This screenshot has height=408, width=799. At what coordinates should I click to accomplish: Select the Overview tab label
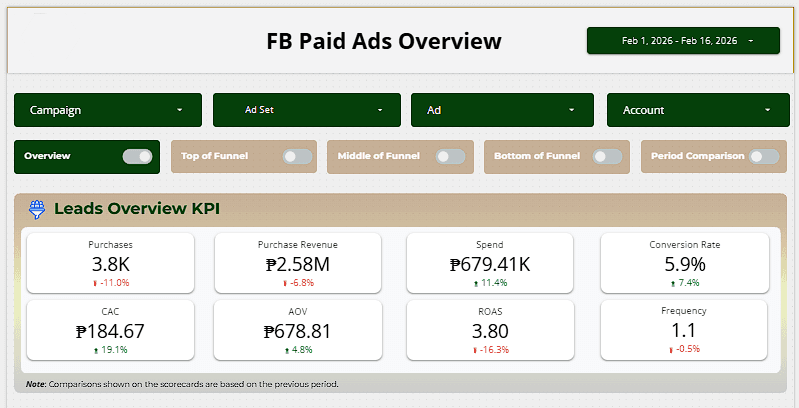click(47, 156)
